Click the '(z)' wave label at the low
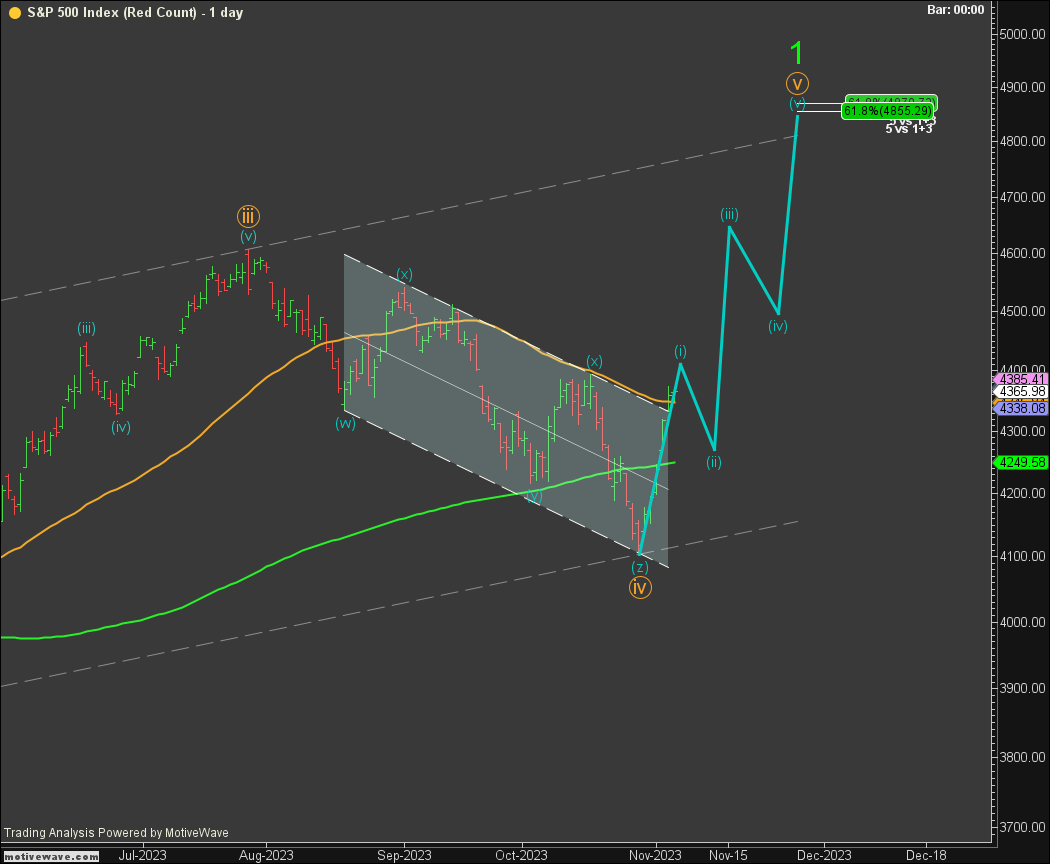Viewport: 1050px width, 864px height. click(640, 567)
